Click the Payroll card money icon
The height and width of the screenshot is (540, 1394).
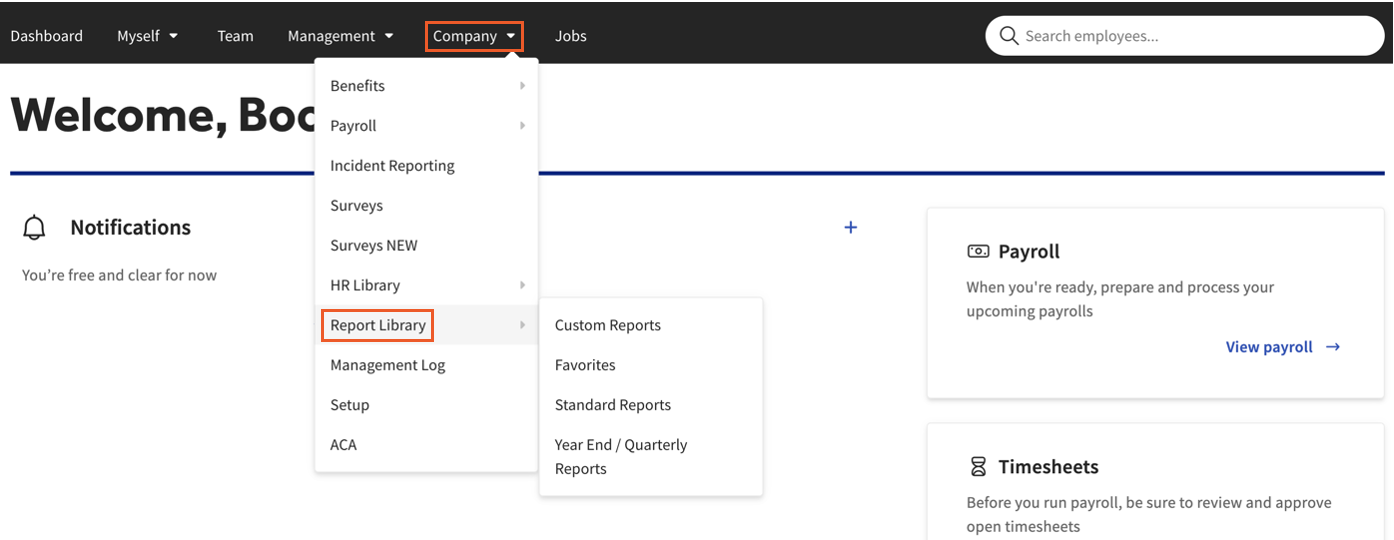point(978,252)
